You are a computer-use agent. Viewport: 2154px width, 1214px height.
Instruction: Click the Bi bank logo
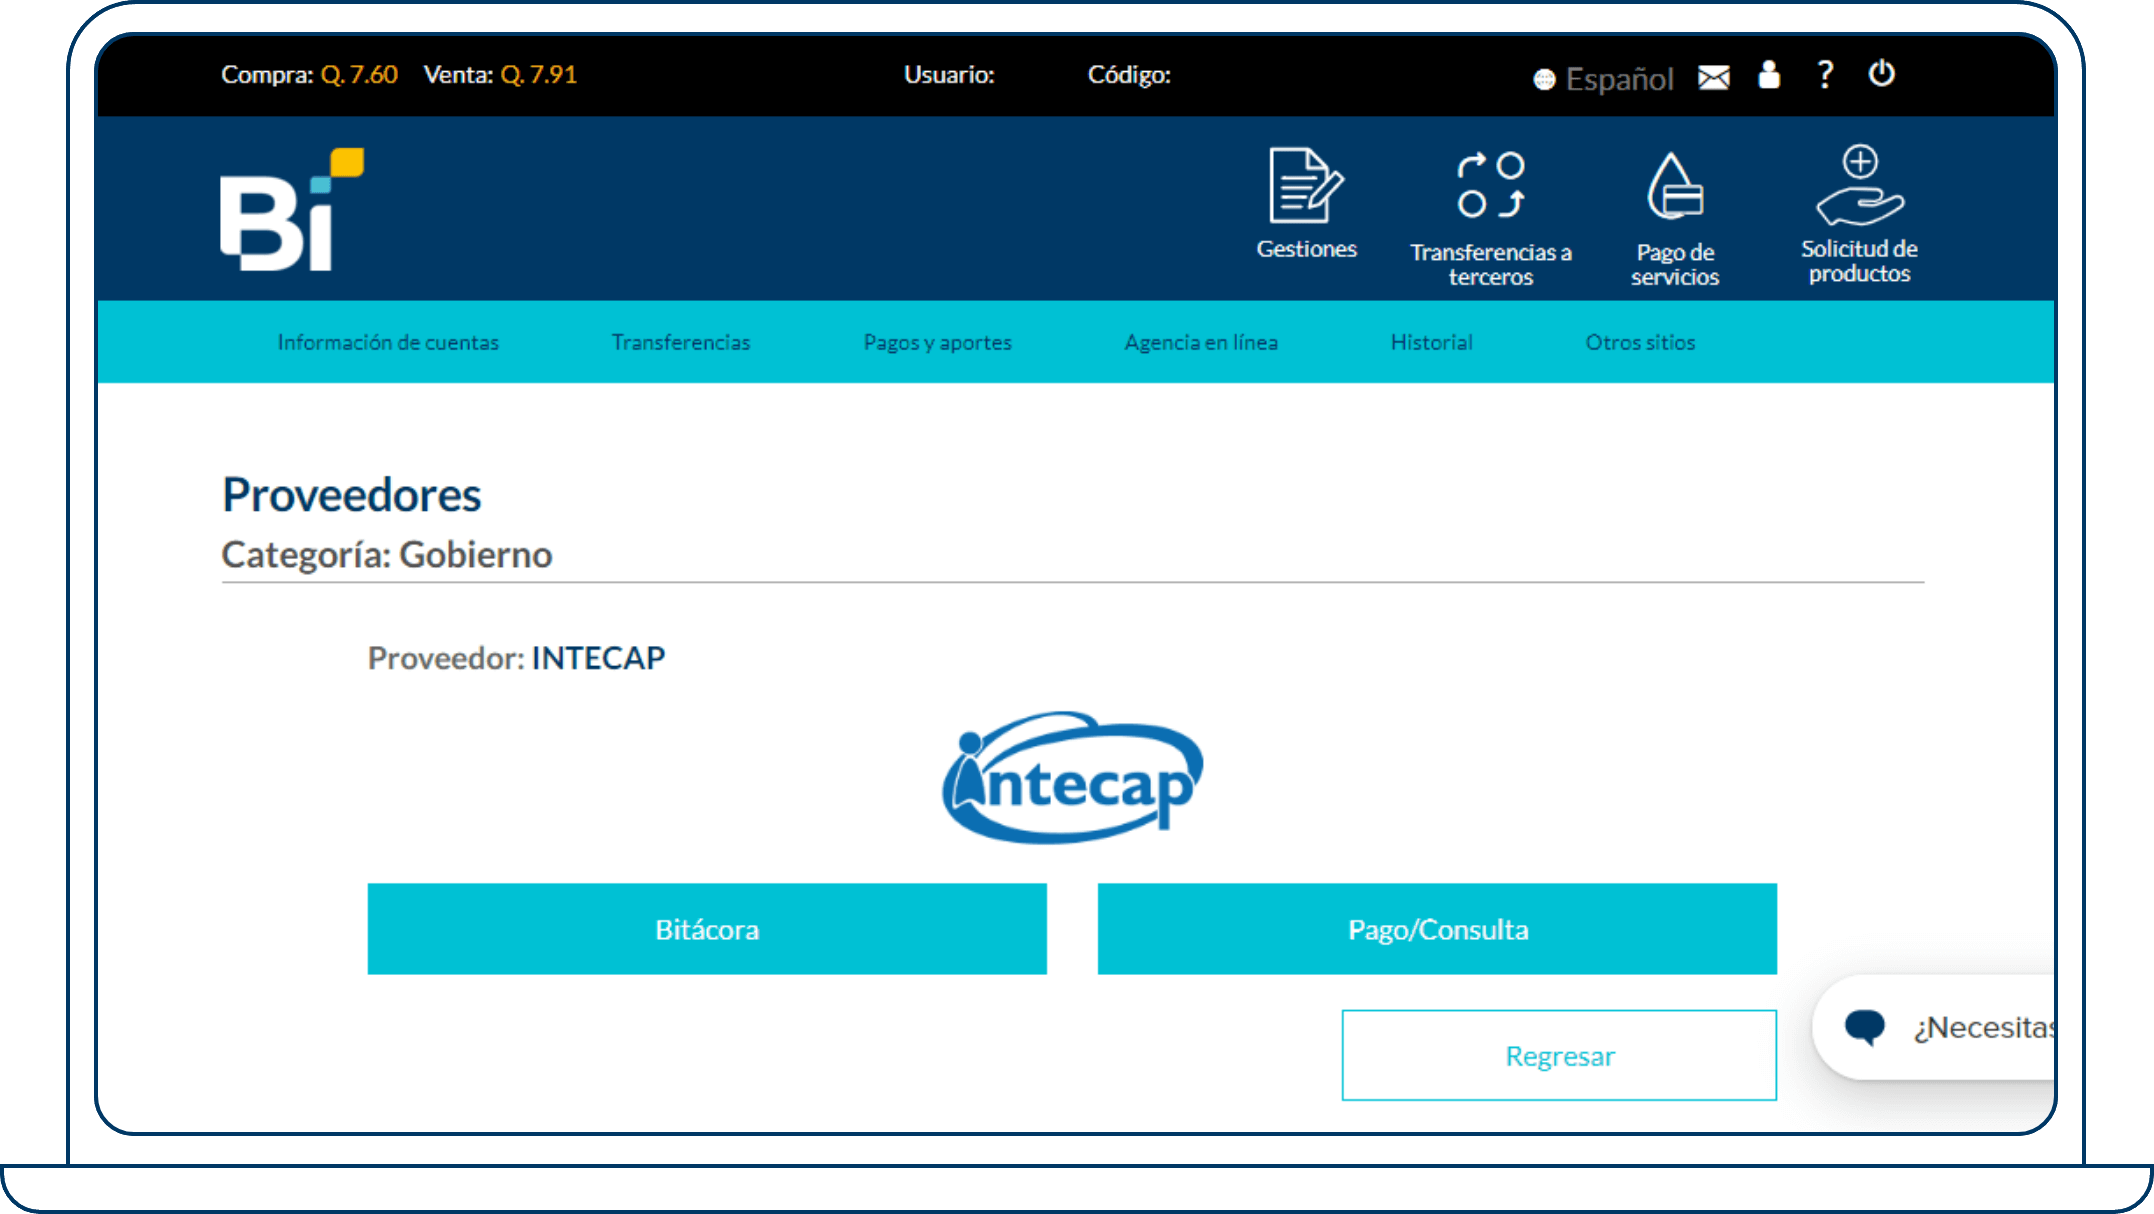click(292, 209)
